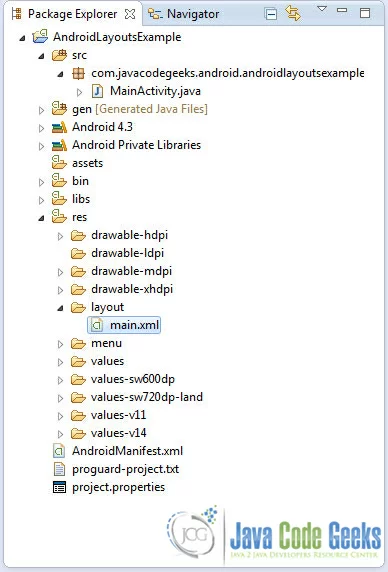This screenshot has height=572, width=388.
Task: Click the assets folder icon
Action: coord(59,162)
